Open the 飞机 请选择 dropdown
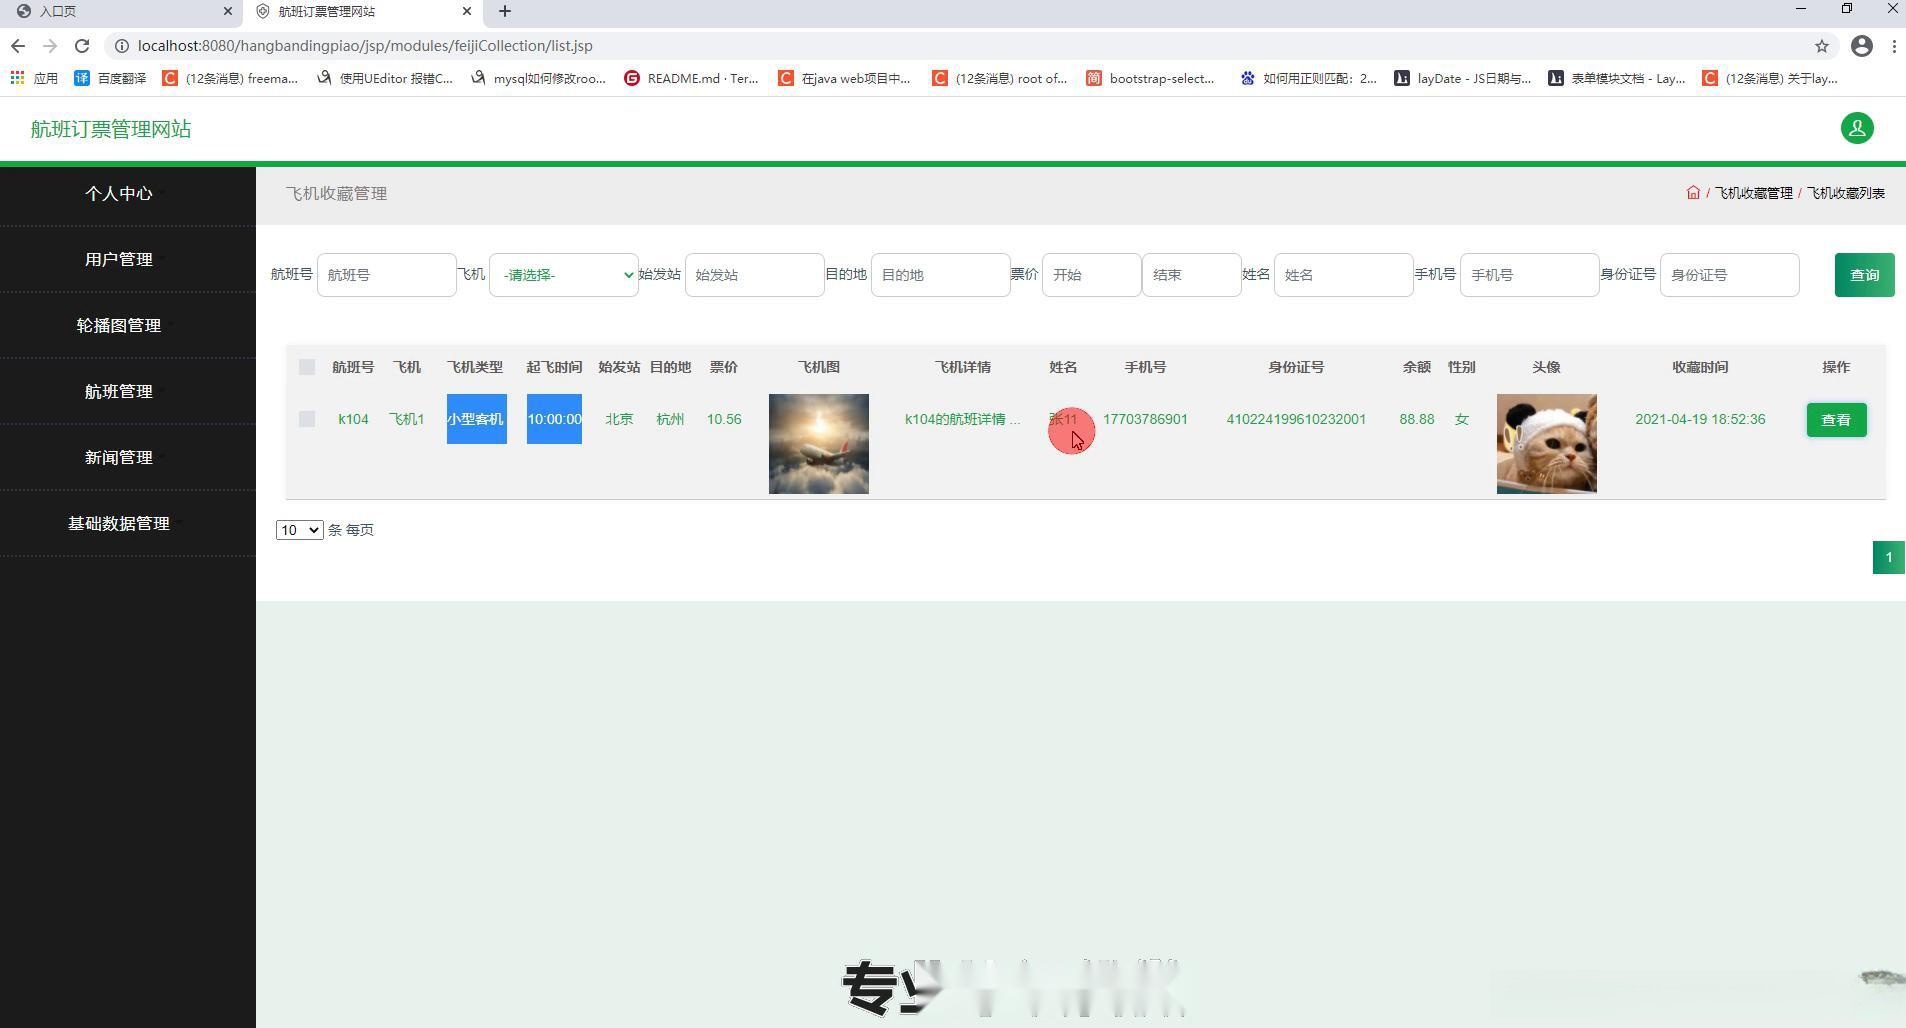 pos(563,275)
